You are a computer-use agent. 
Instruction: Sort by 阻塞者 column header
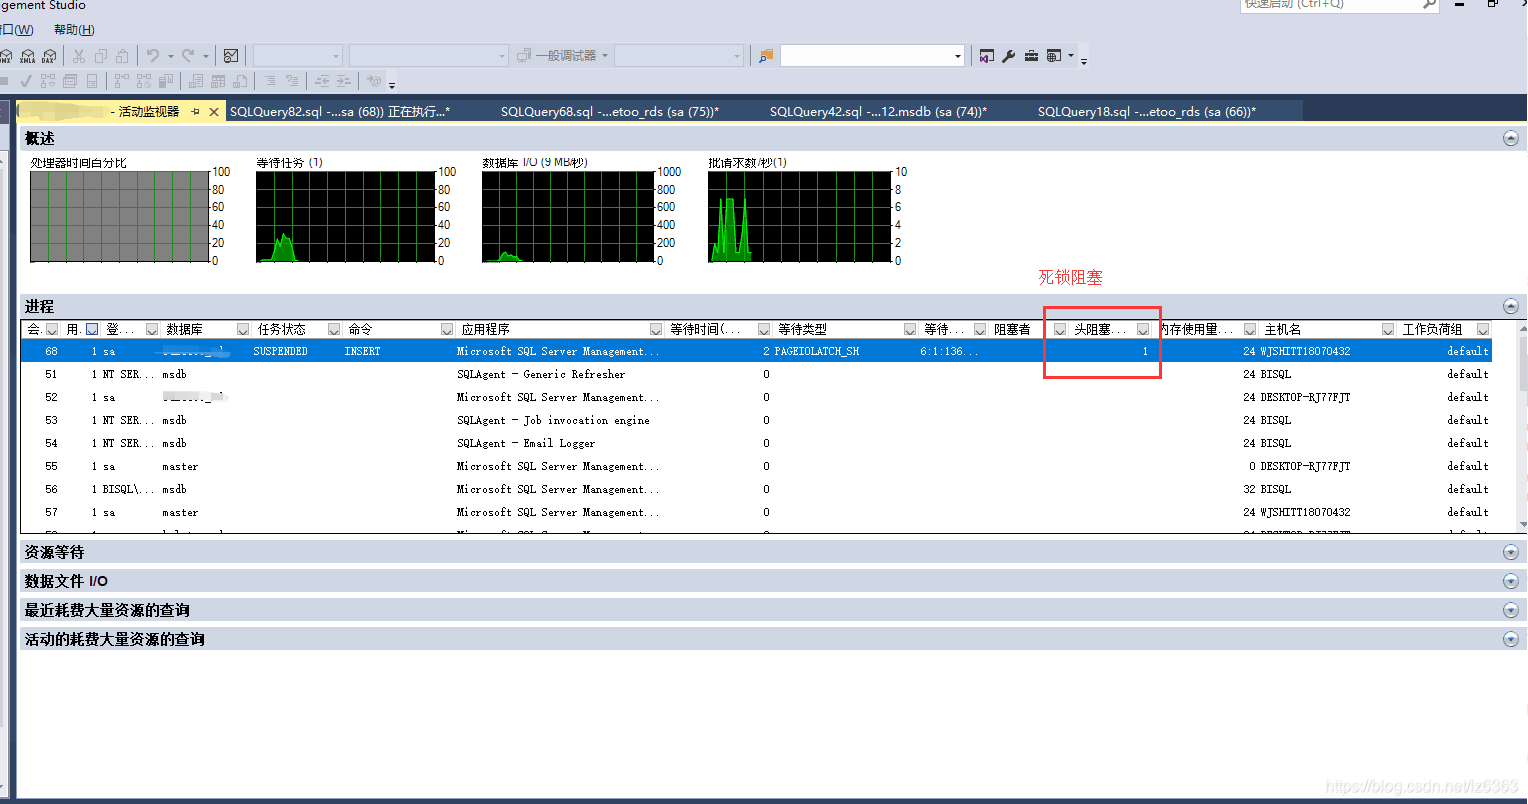click(1012, 329)
